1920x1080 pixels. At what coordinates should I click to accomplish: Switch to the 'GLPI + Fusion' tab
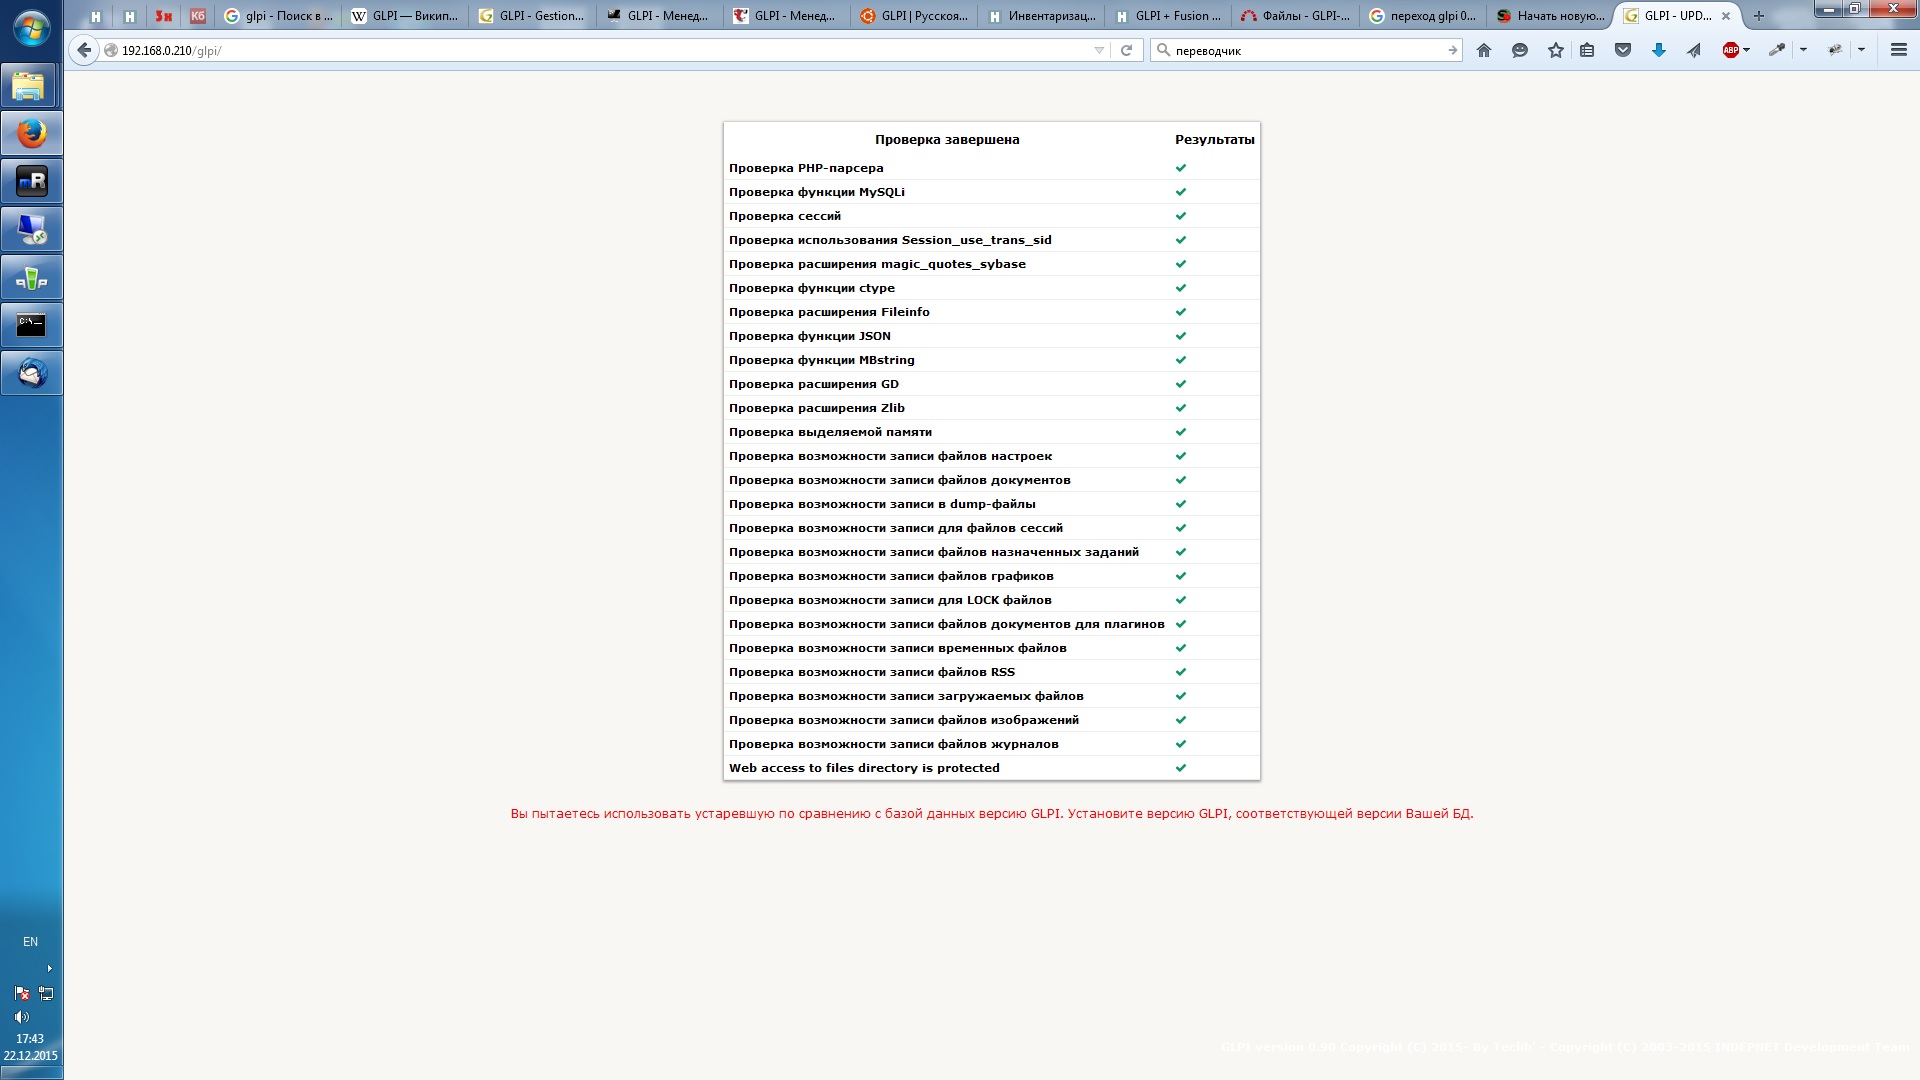(x=1169, y=16)
